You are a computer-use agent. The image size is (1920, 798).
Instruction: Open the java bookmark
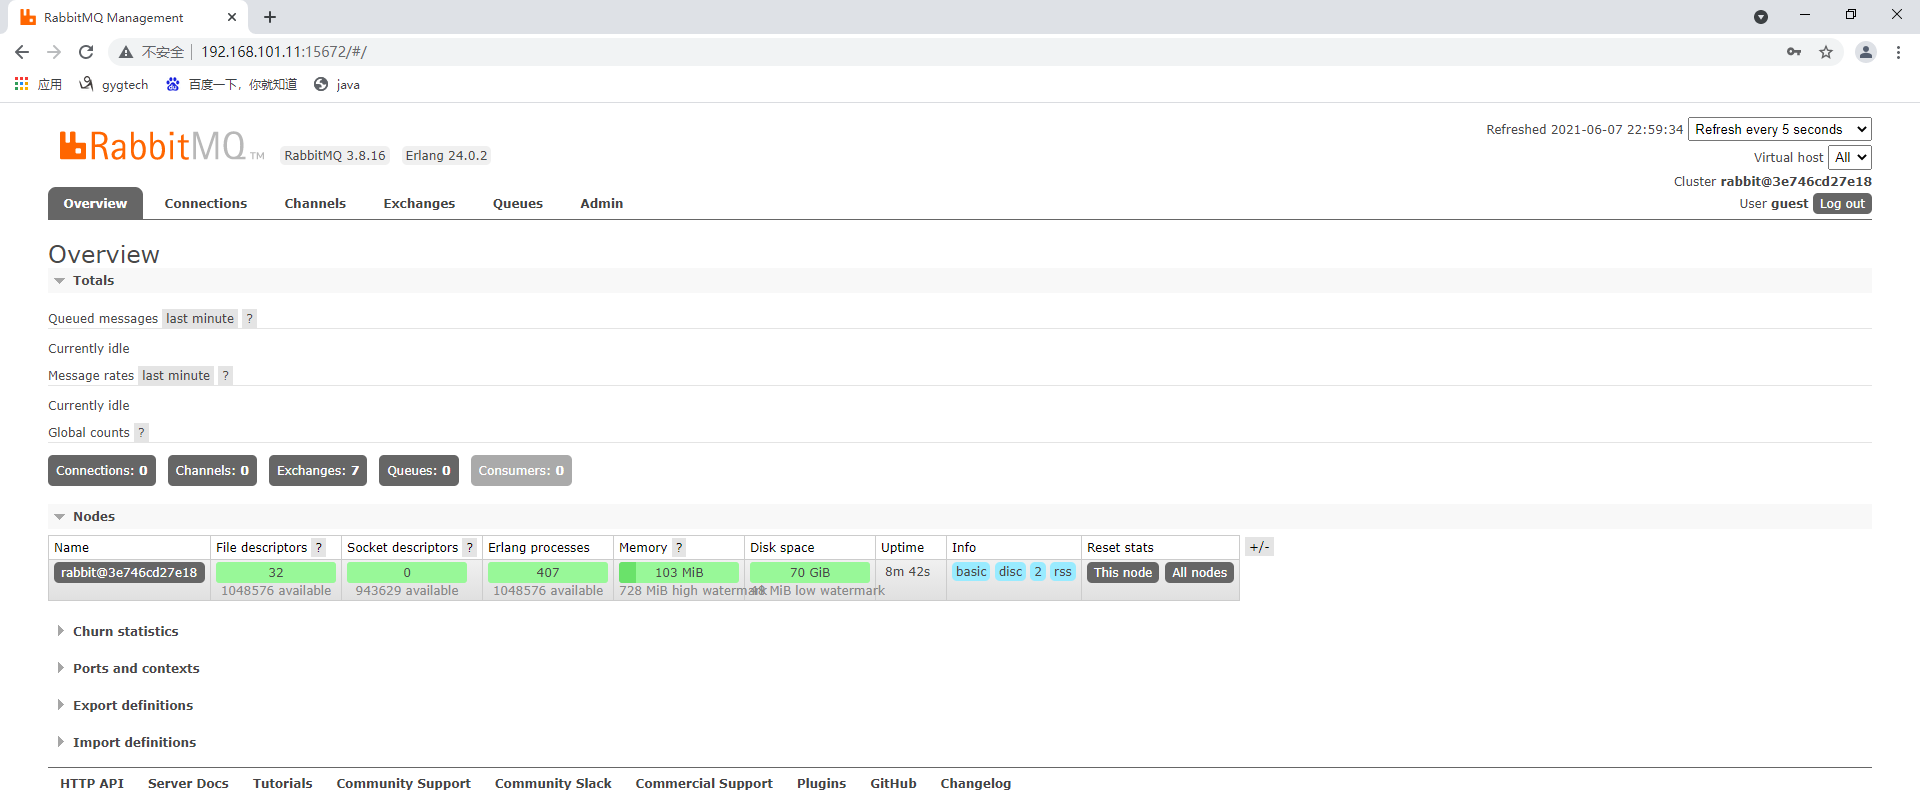(x=337, y=84)
